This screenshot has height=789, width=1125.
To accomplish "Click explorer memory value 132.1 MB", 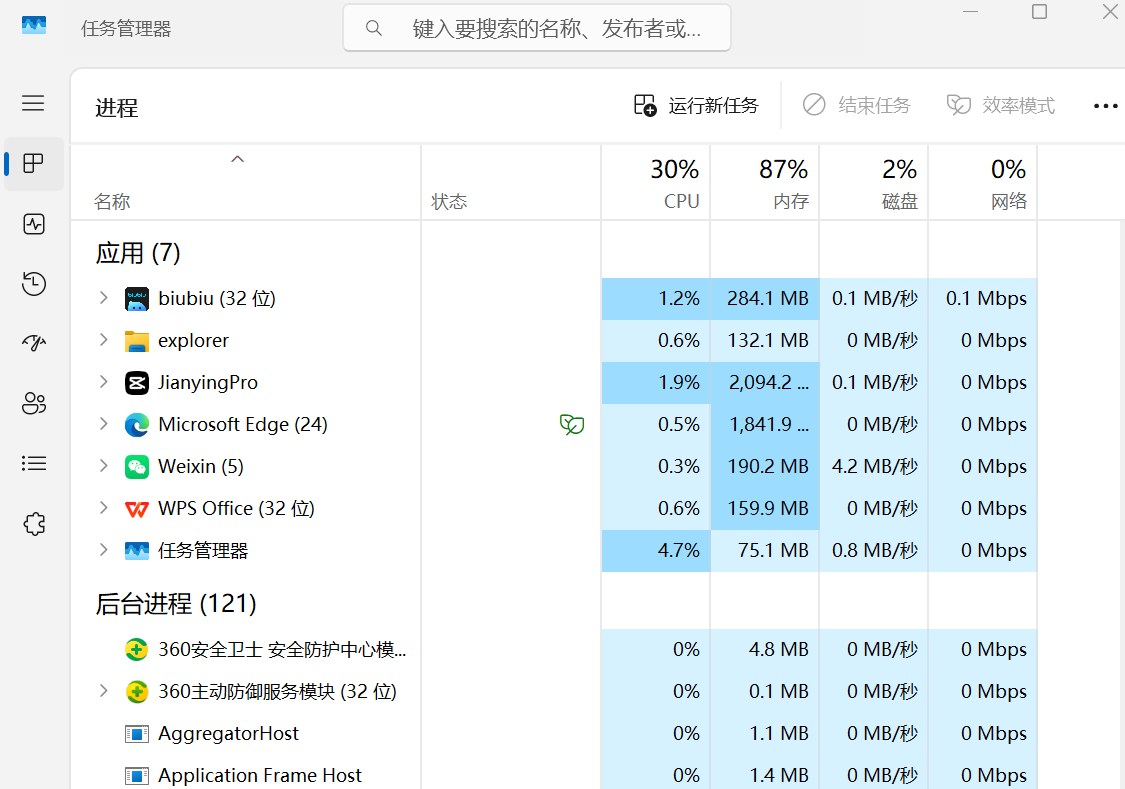I will 768,340.
